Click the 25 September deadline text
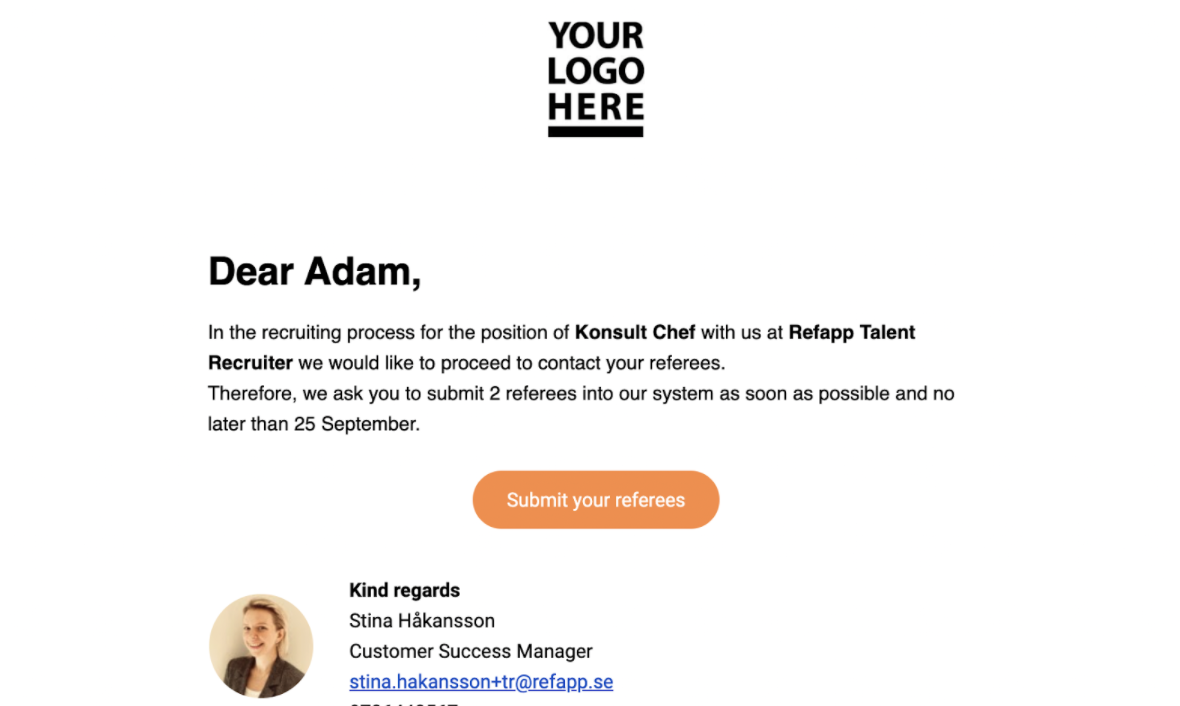This screenshot has height=706, width=1180. 356,424
